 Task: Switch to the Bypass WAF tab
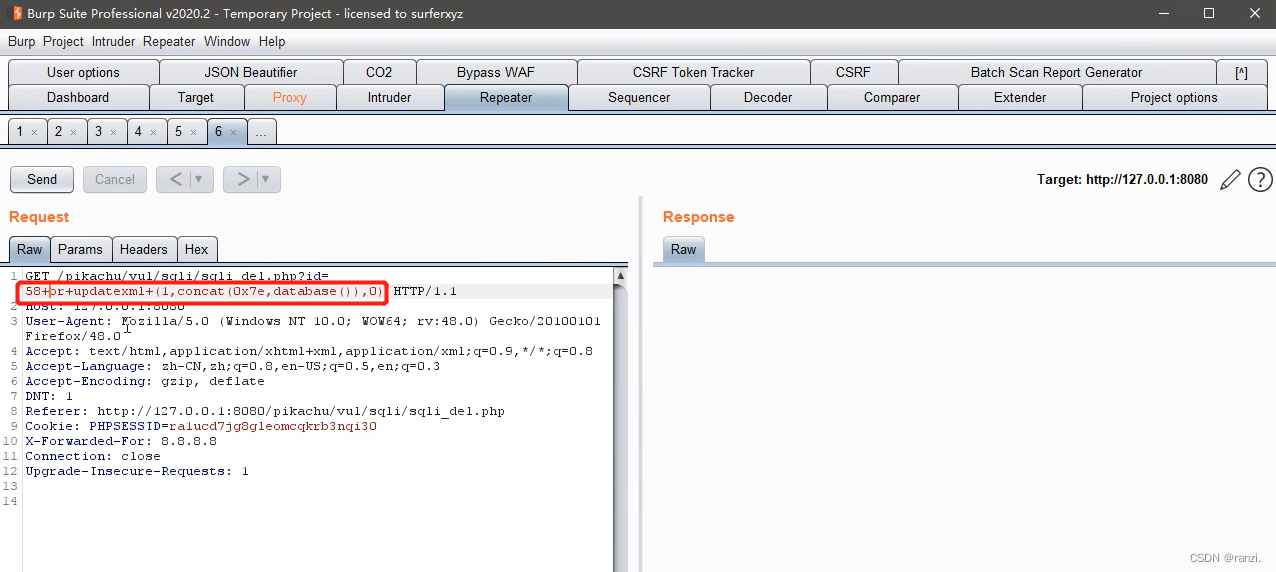tap(496, 72)
